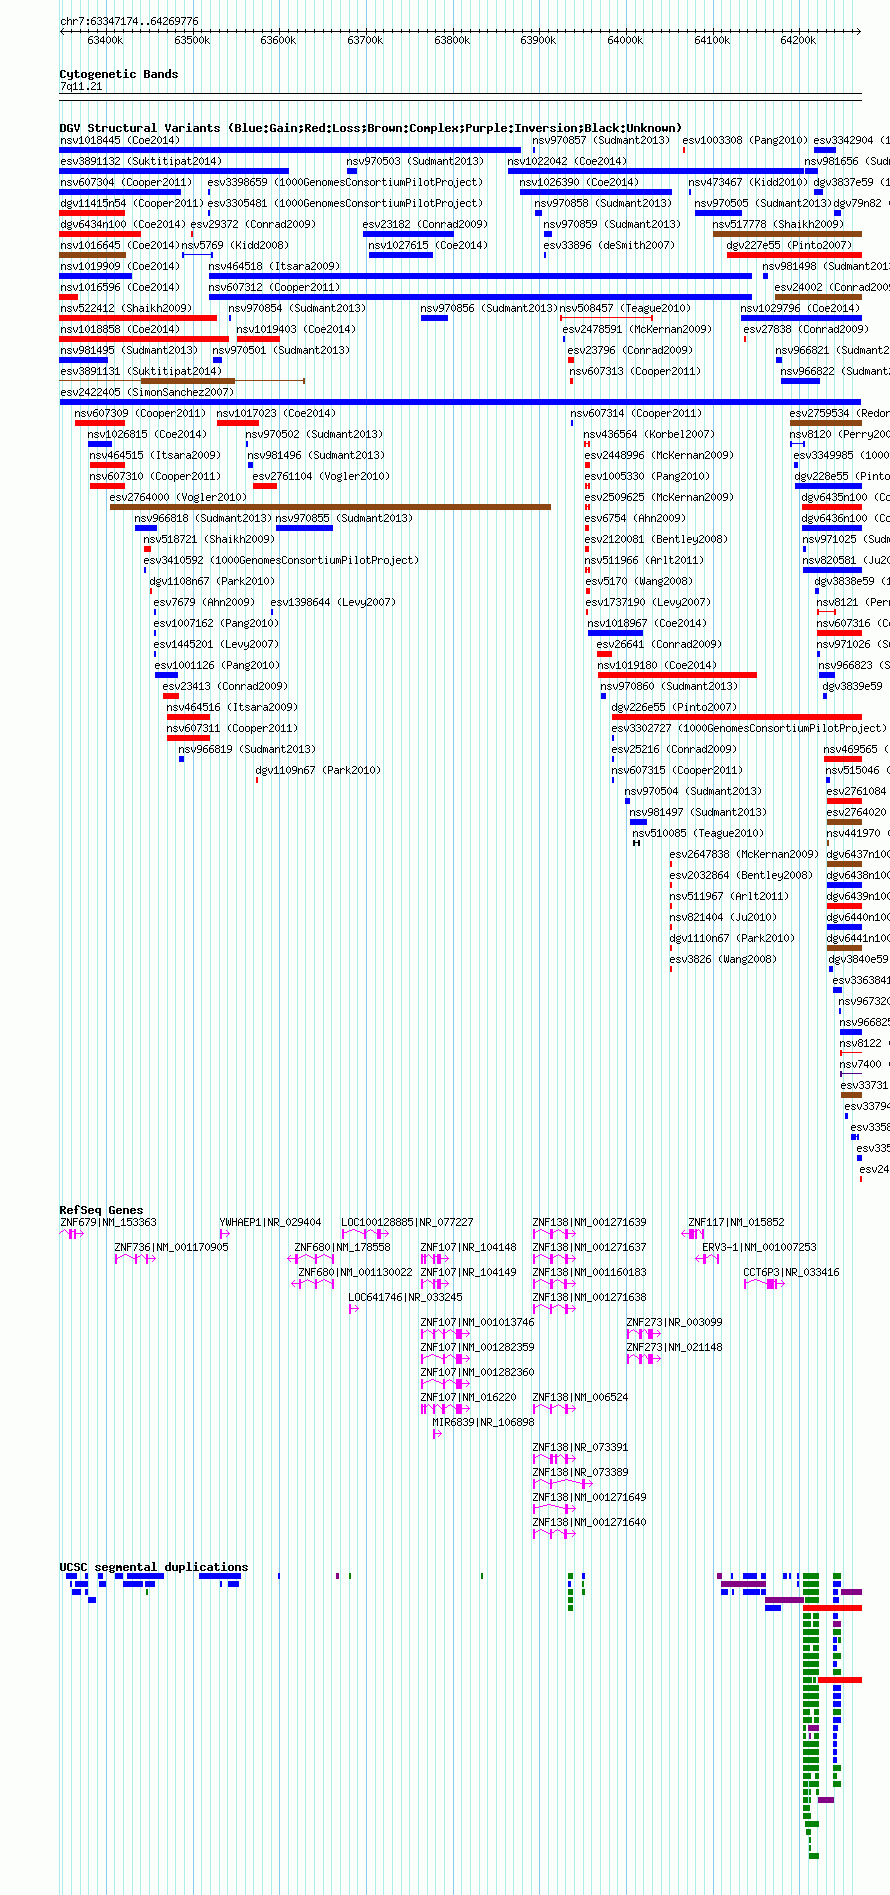This screenshot has height=1895, width=890.
Task: Click variant esv3302727 1000GenomesConsortiumPilotProject
Action: [749, 728]
